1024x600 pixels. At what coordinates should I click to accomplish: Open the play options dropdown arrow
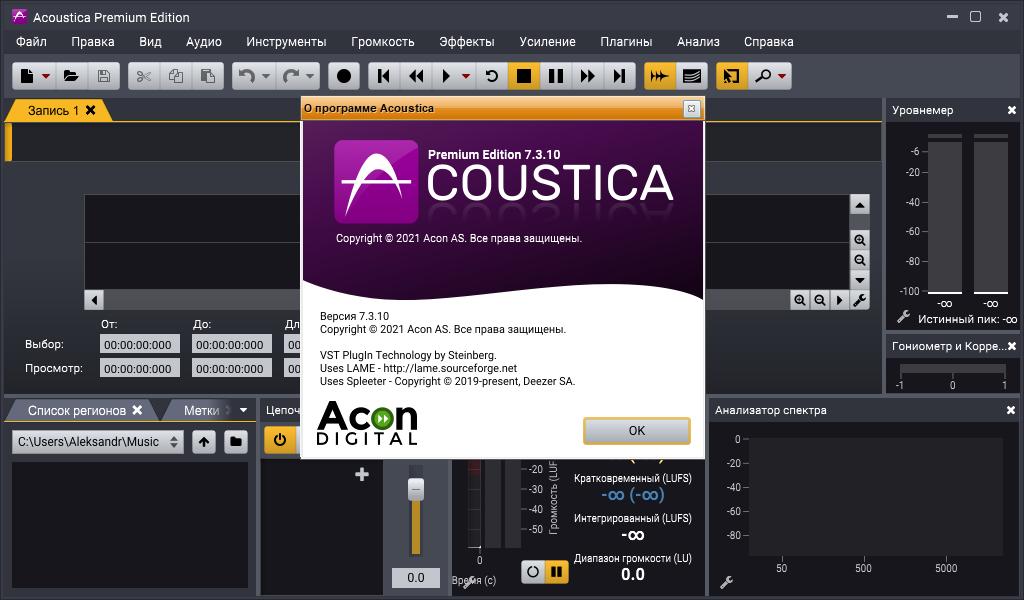click(x=467, y=76)
